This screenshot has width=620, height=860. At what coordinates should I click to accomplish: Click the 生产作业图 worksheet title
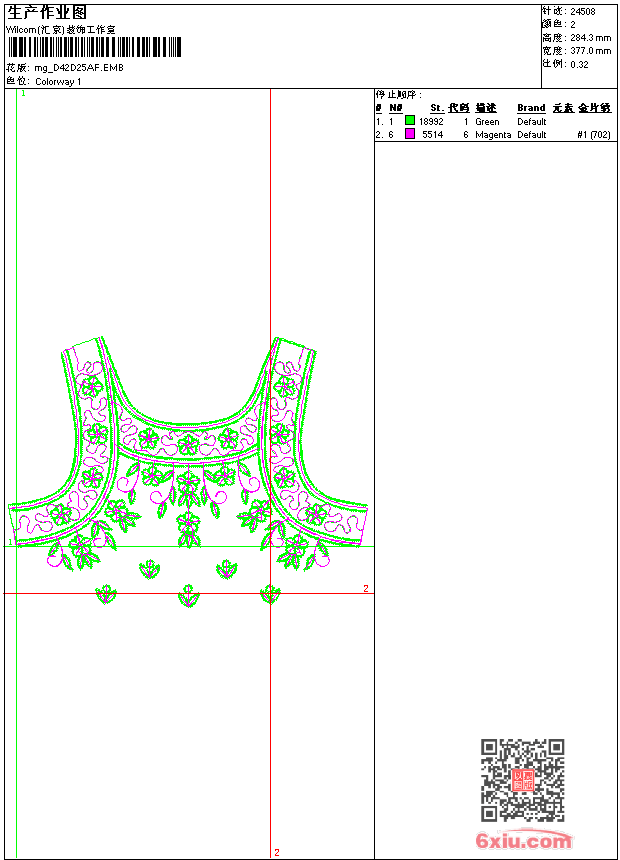pos(48,12)
